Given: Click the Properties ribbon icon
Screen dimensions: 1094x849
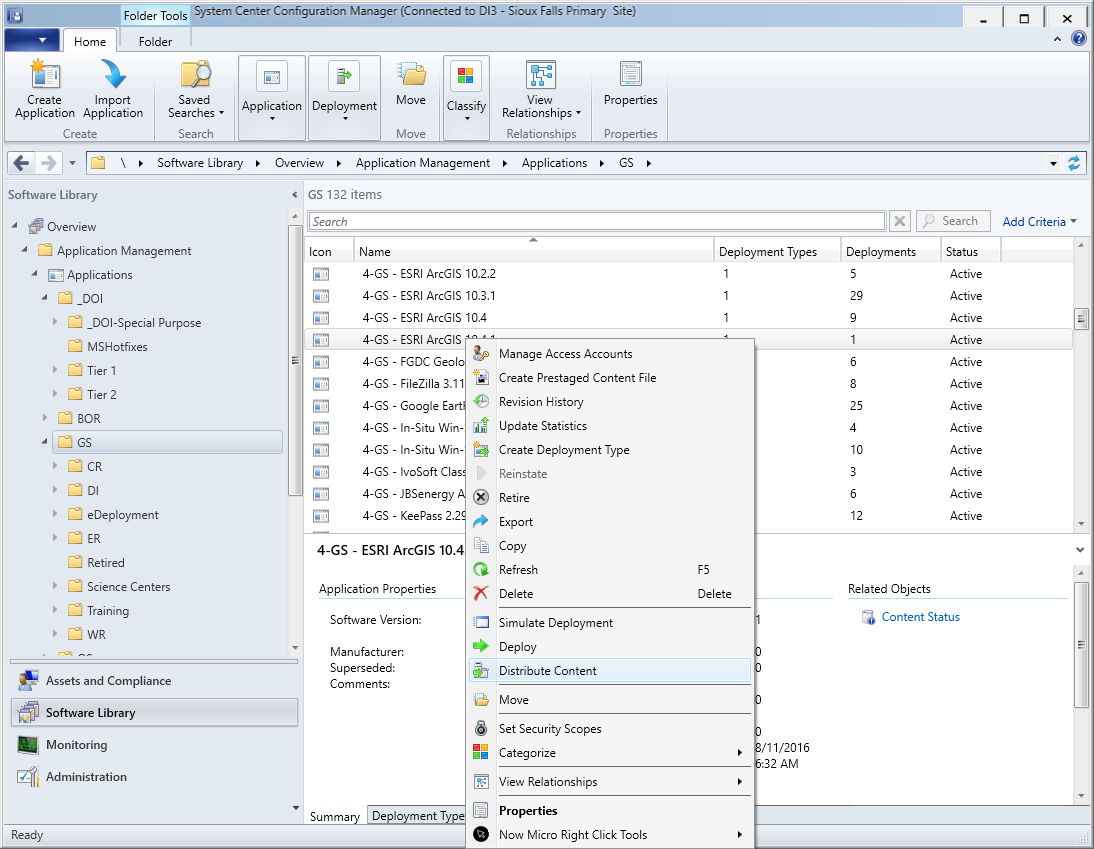Looking at the screenshot, I should (631, 75).
